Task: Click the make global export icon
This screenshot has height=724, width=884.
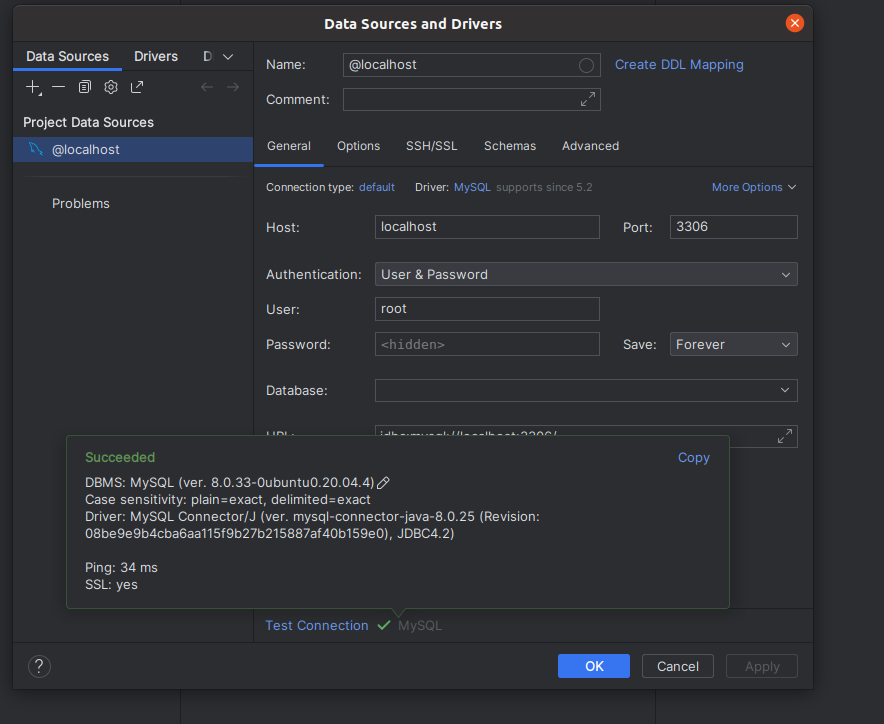Action: (137, 87)
